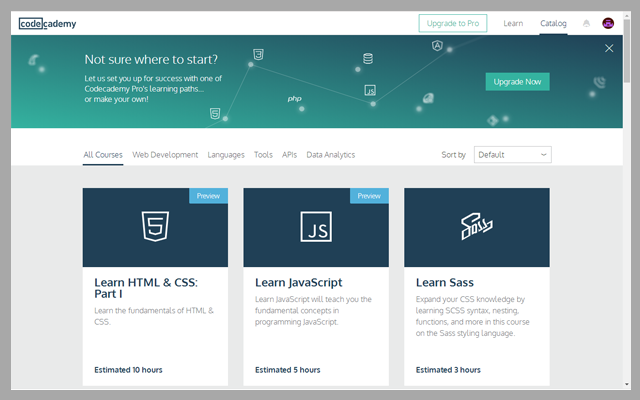Click Preview badge on HTML & CSS card
Image resolution: width=640 pixels, height=400 pixels.
click(208, 196)
